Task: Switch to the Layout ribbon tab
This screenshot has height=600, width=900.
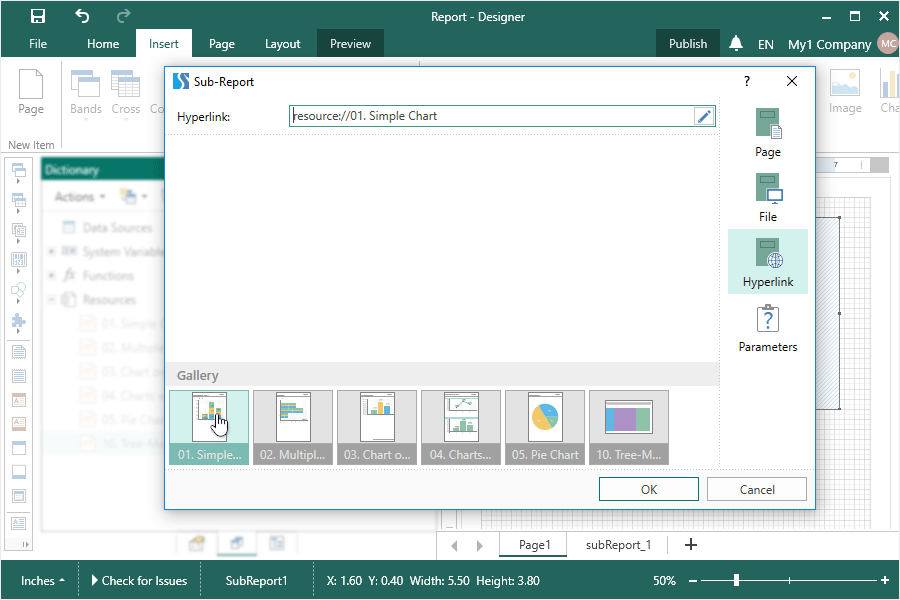Action: pyautogui.click(x=282, y=44)
